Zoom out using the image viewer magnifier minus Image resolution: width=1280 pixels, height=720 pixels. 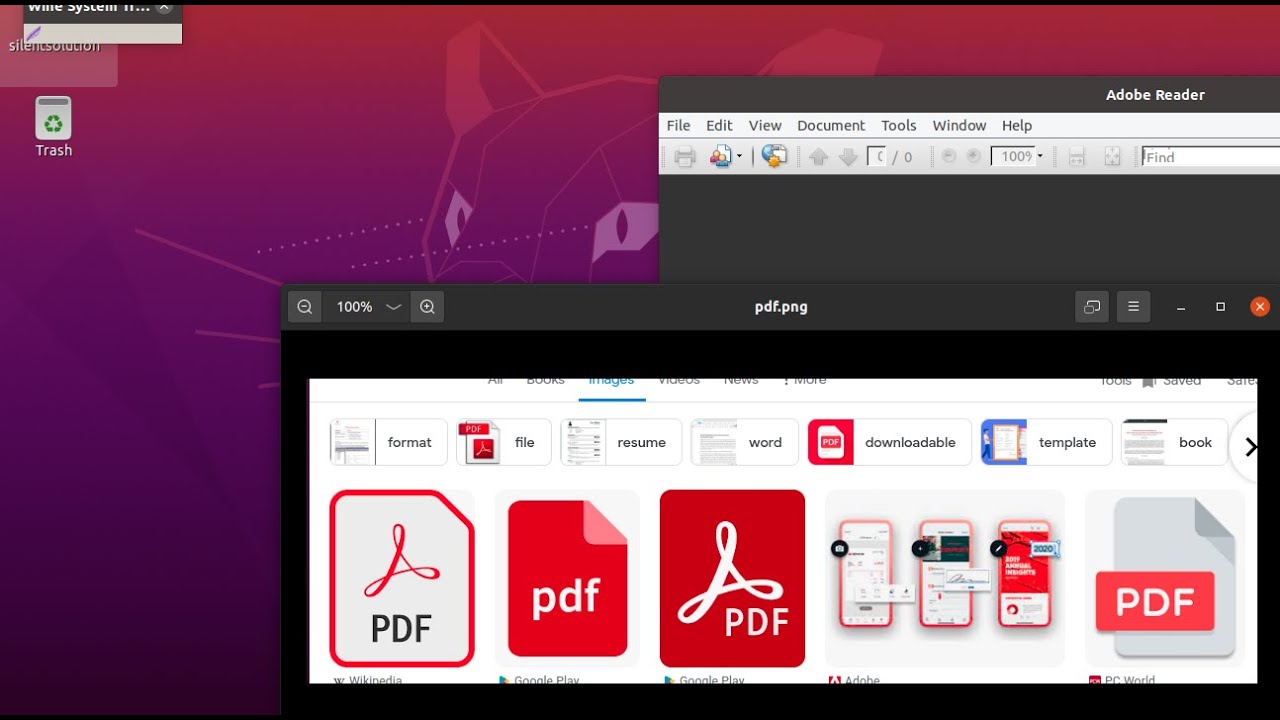click(x=305, y=307)
